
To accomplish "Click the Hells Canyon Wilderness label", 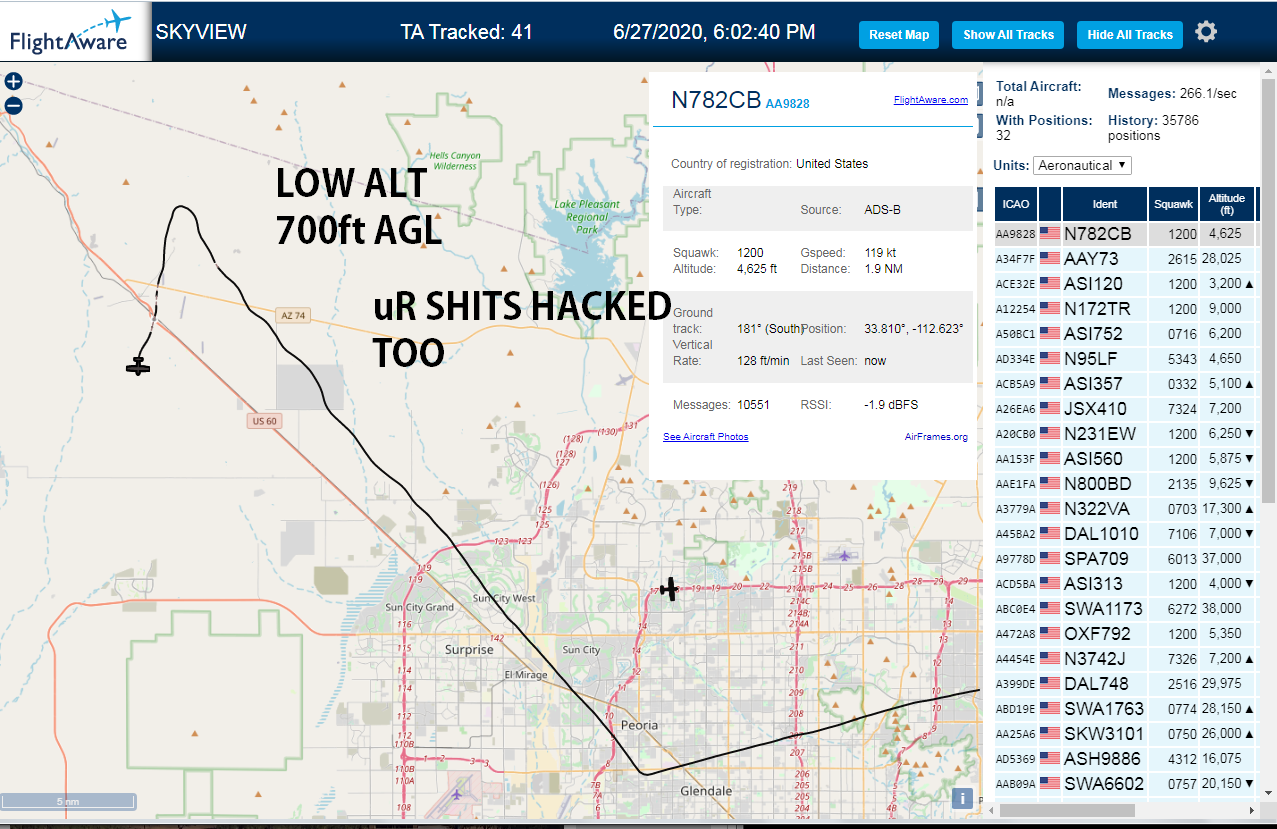I will click(455, 161).
